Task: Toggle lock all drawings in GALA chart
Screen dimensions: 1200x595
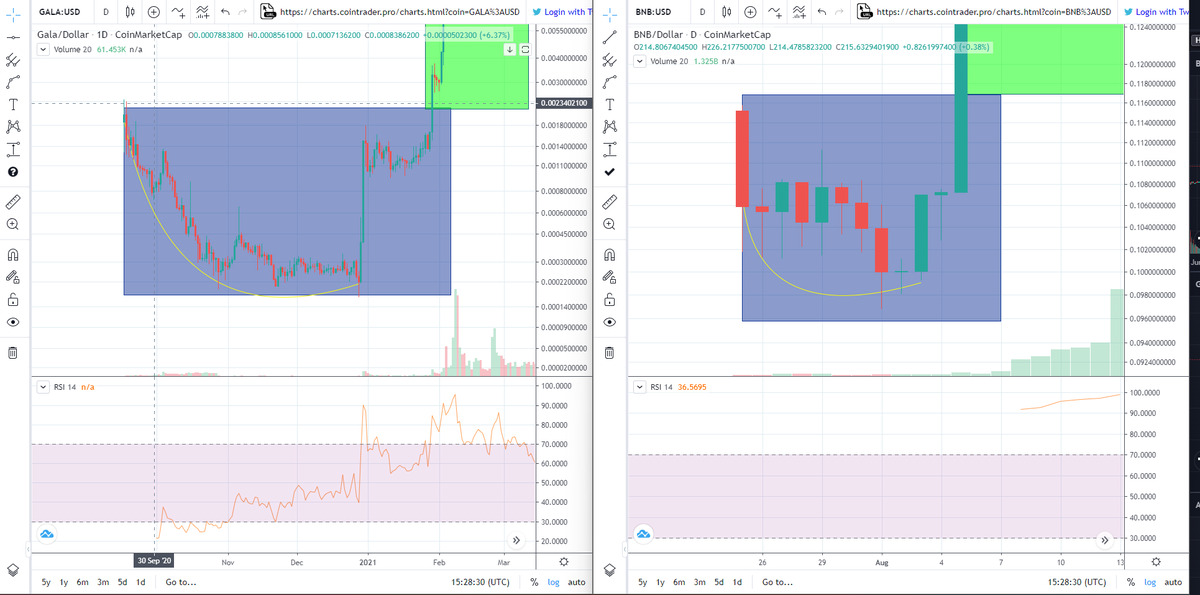Action: (x=12, y=298)
